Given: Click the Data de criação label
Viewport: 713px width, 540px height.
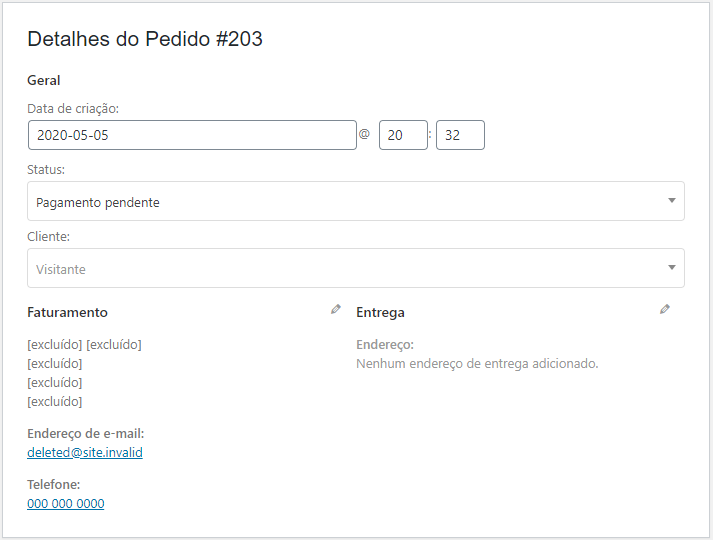Looking at the screenshot, I should click(x=73, y=109).
